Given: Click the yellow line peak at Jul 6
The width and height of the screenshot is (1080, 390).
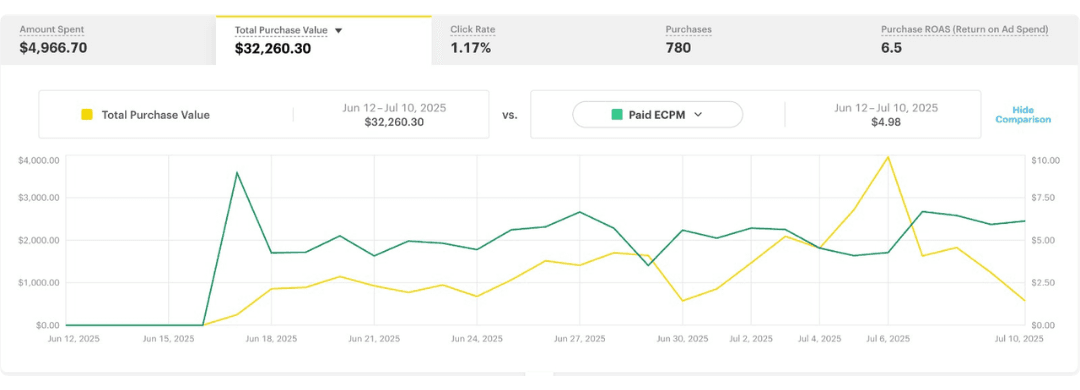Looking at the screenshot, I should [x=888, y=156].
